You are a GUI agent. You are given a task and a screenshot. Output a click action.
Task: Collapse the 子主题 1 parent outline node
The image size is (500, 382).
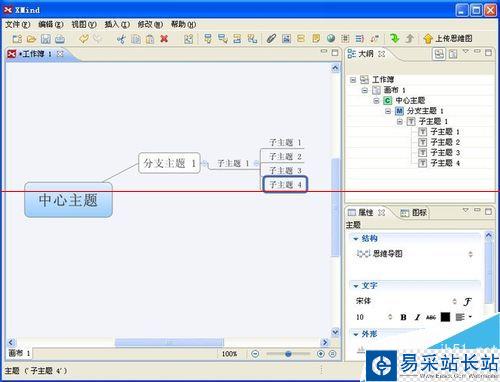[x=400, y=122]
